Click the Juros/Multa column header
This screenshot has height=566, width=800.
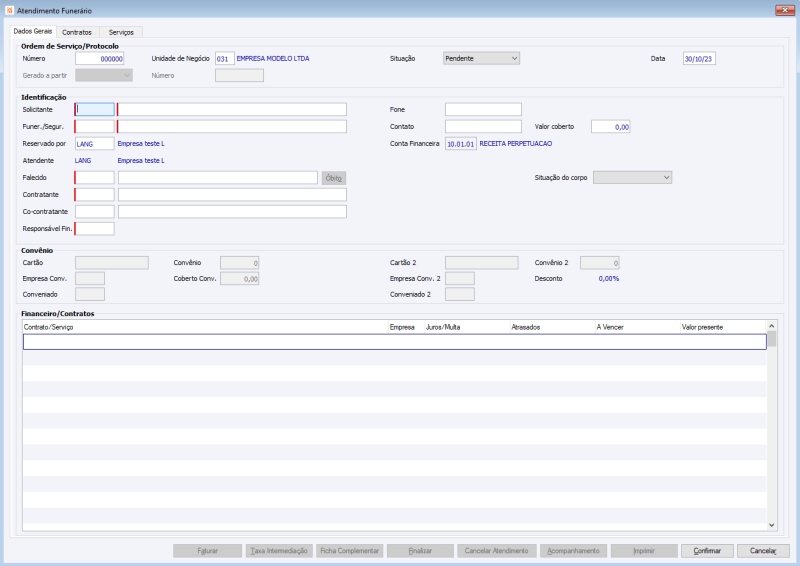click(467, 327)
